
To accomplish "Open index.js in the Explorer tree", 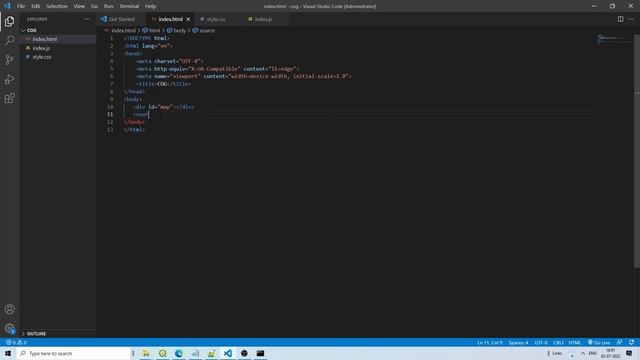I will pos(41,48).
